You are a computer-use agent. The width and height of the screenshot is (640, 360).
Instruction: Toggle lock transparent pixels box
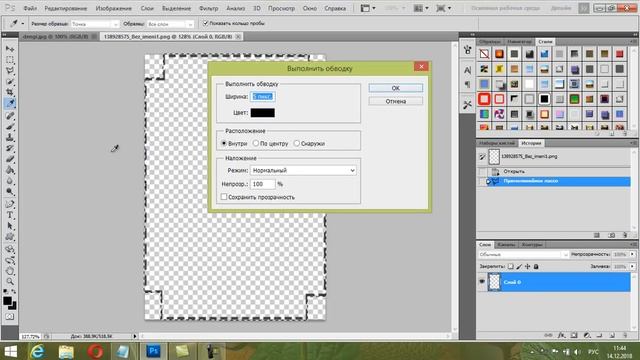click(x=511, y=267)
